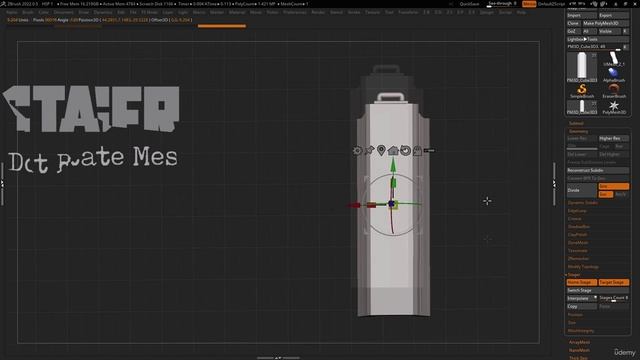Click Reconstruct Subdiv button
The height and width of the screenshot is (360, 640).
coord(598,170)
